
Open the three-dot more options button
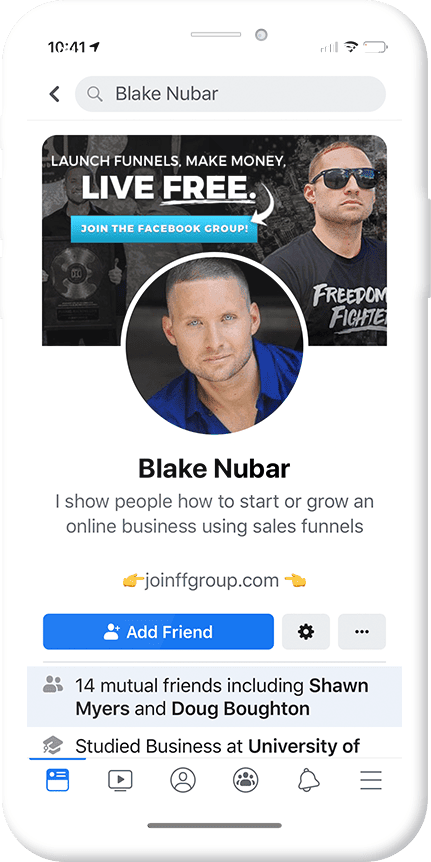pos(362,632)
